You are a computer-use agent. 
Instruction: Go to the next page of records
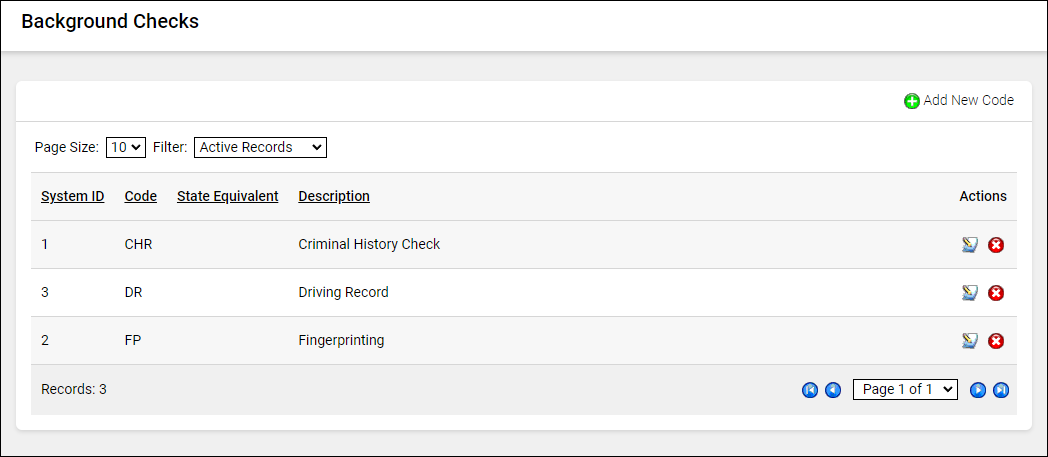[978, 390]
